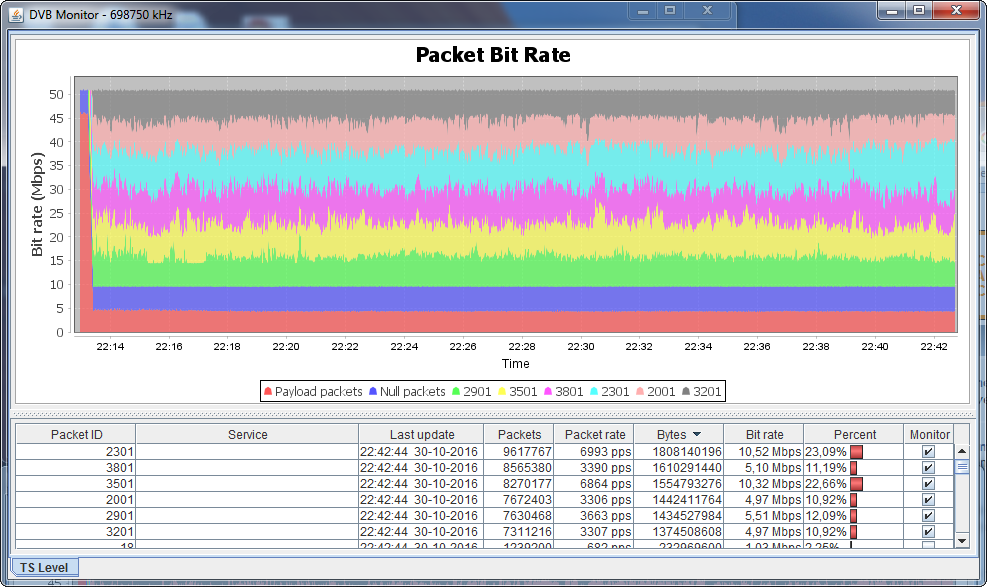Click the table's vertical scrollbar thumb
The image size is (987, 587).
[x=962, y=467]
